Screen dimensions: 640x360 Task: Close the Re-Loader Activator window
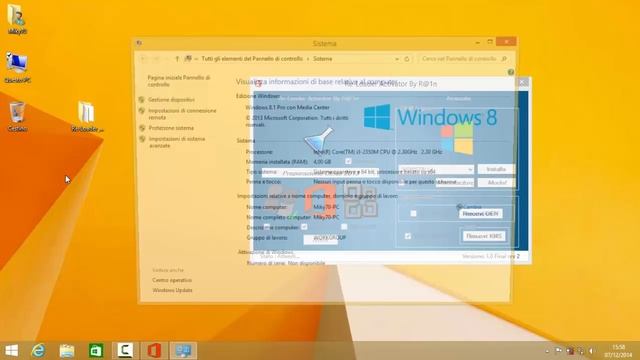point(523,83)
